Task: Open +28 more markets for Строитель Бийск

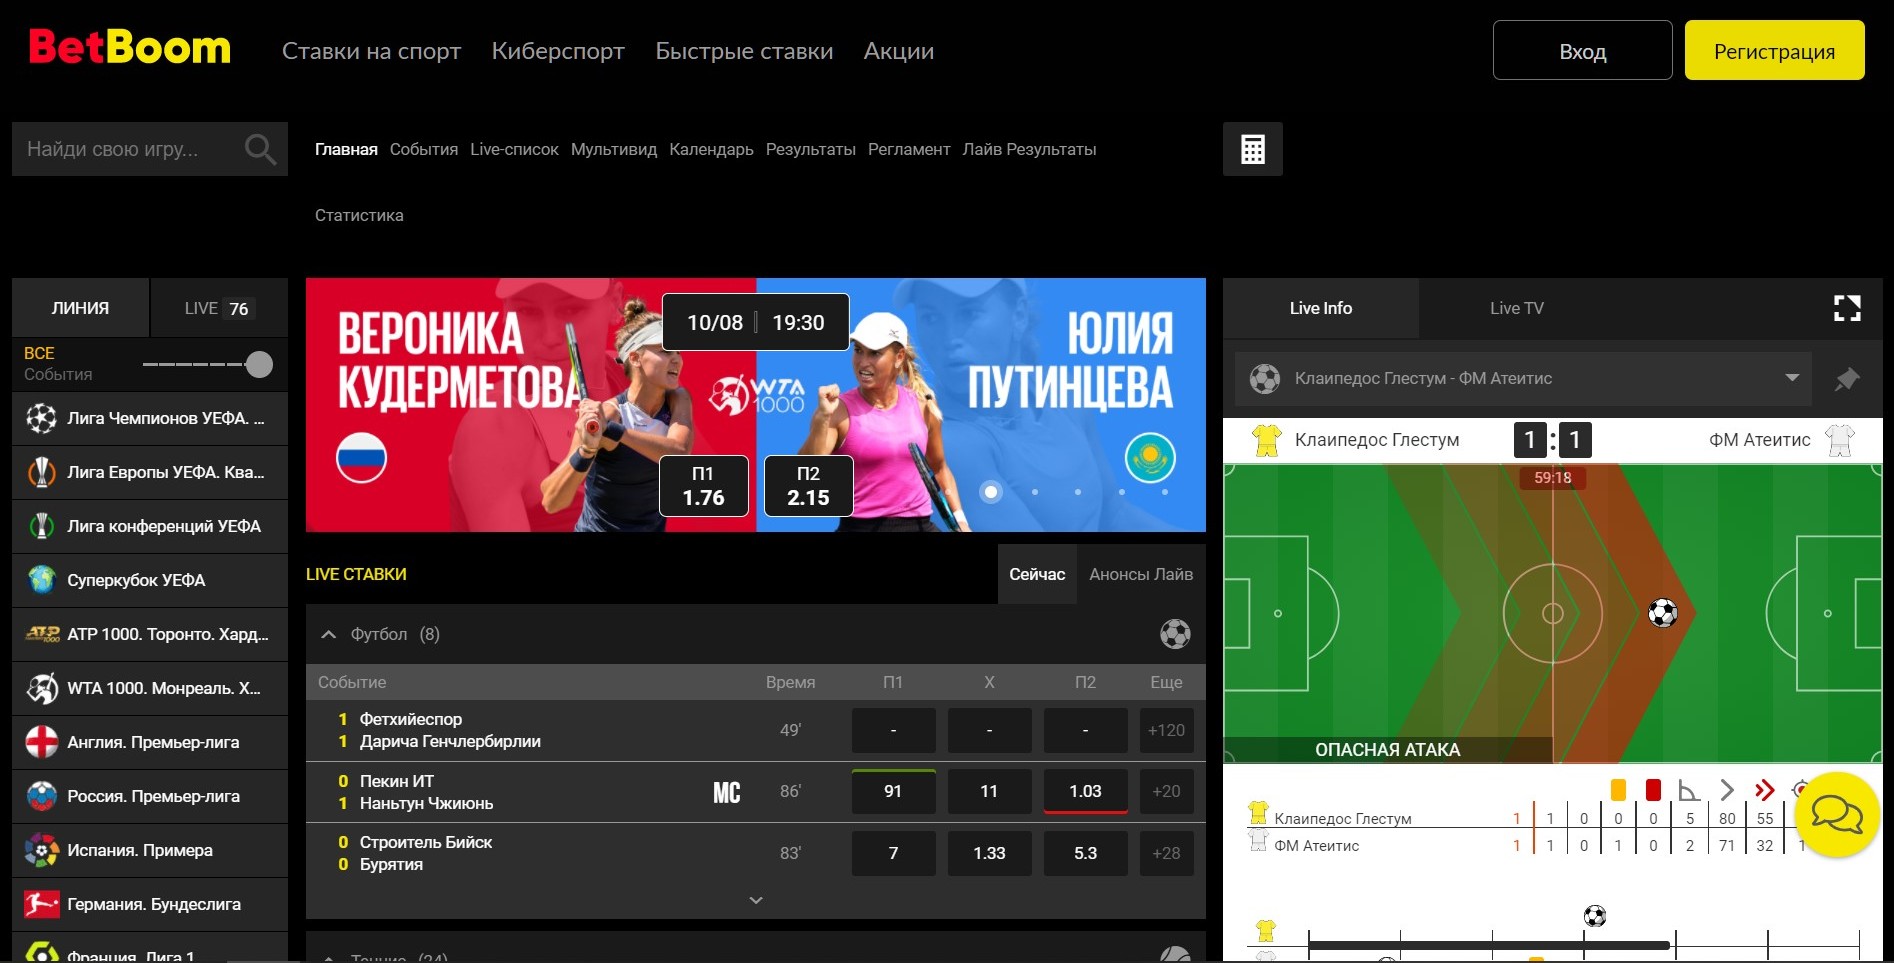Action: click(x=1166, y=853)
